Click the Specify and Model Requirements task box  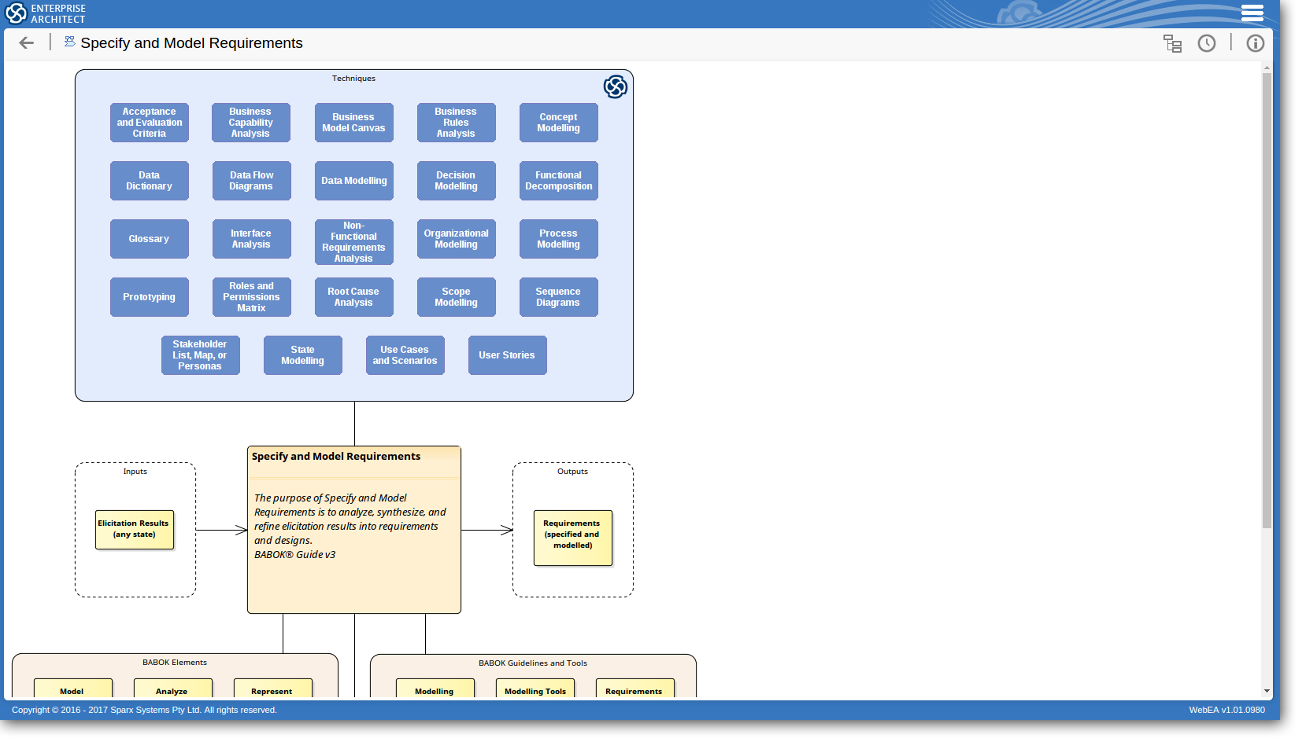(354, 529)
